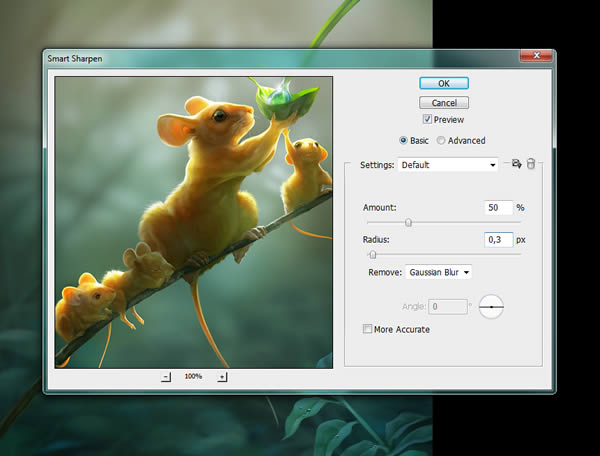Screen dimensions: 600x456
Task: Enable the More Accurate option
Action: [368, 329]
